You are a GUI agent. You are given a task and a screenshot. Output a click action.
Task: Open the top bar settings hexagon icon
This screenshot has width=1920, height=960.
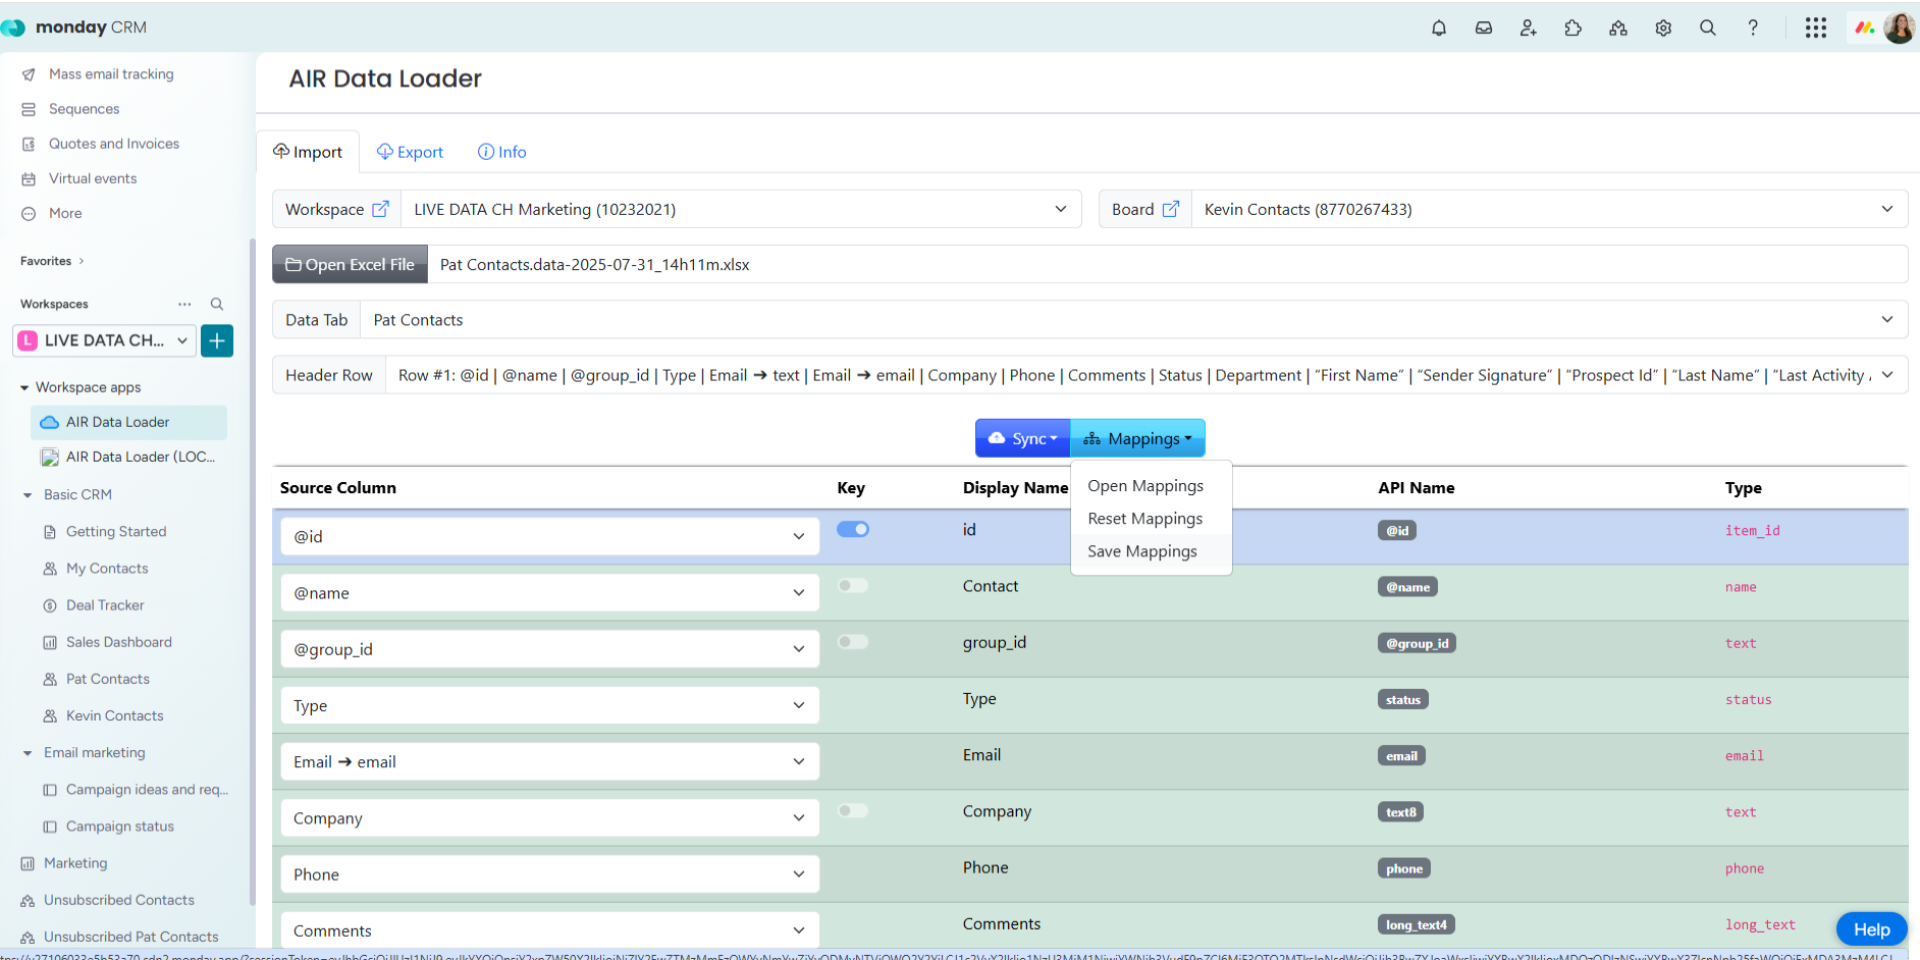1663,28
